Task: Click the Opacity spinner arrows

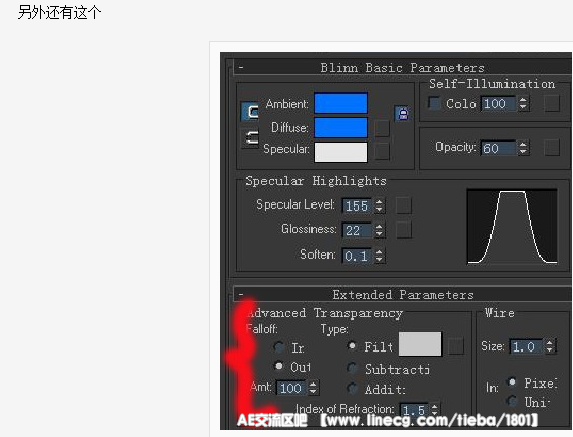Action: pos(523,148)
